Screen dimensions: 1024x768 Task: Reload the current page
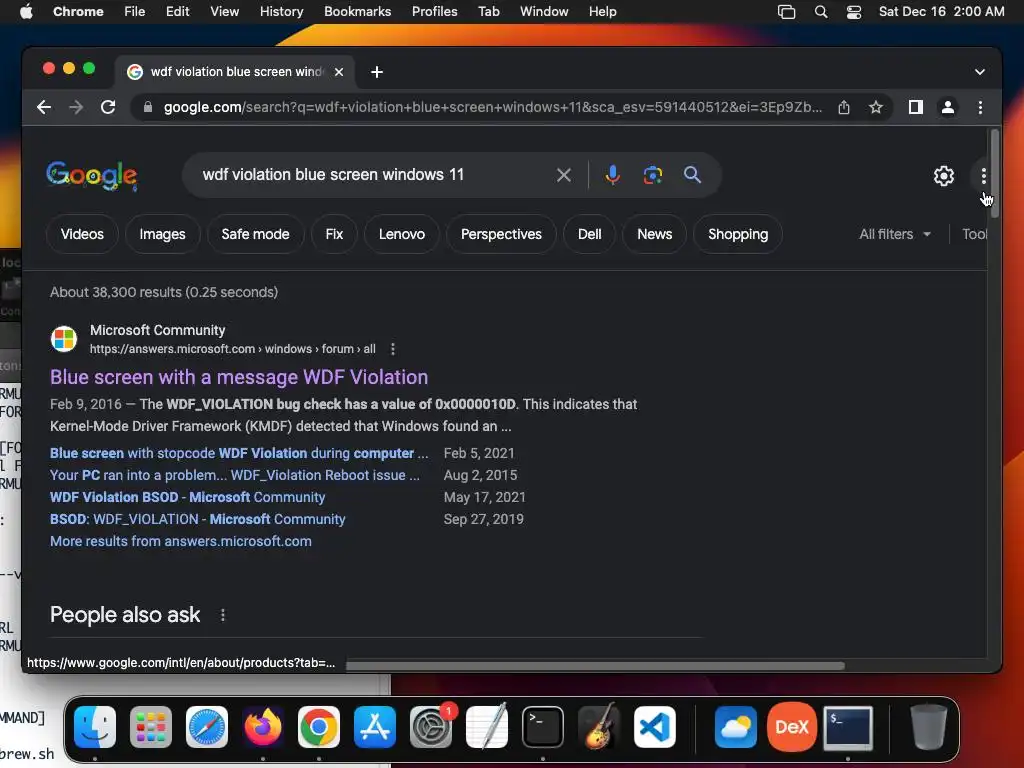[108, 107]
